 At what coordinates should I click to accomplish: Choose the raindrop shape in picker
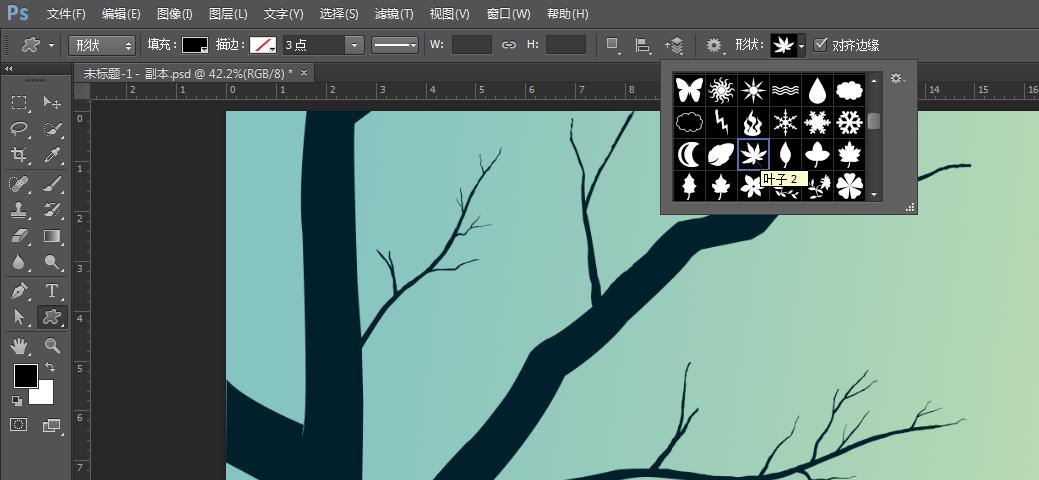point(817,90)
